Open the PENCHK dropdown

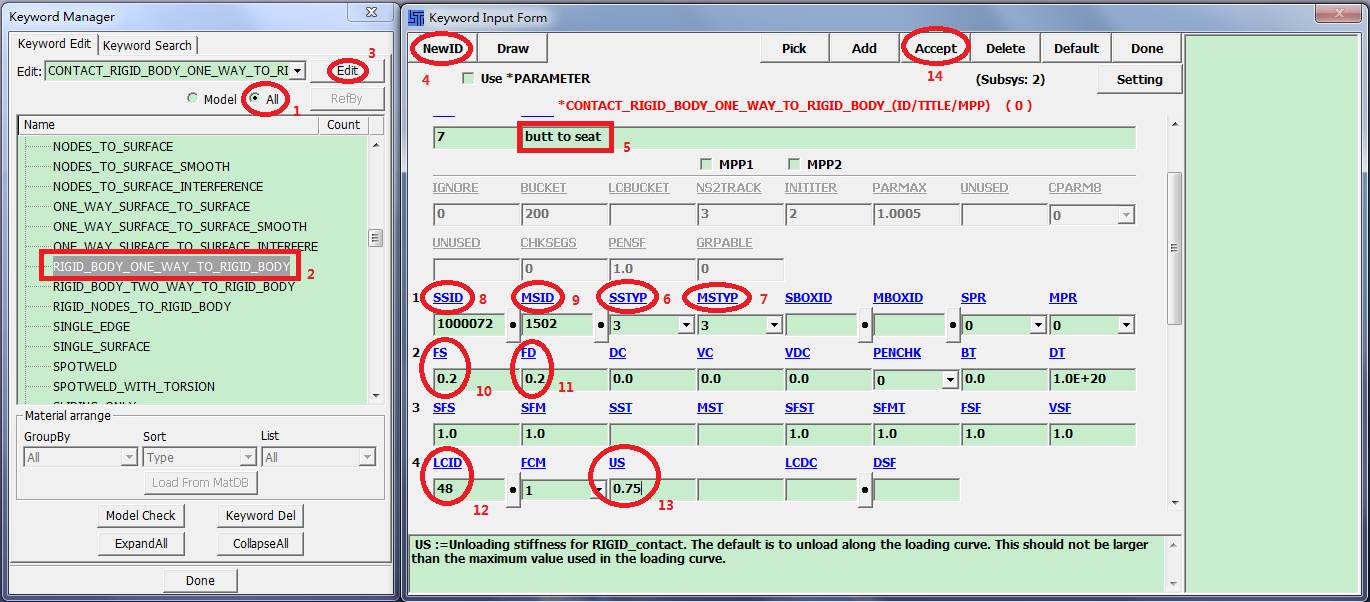[x=949, y=380]
